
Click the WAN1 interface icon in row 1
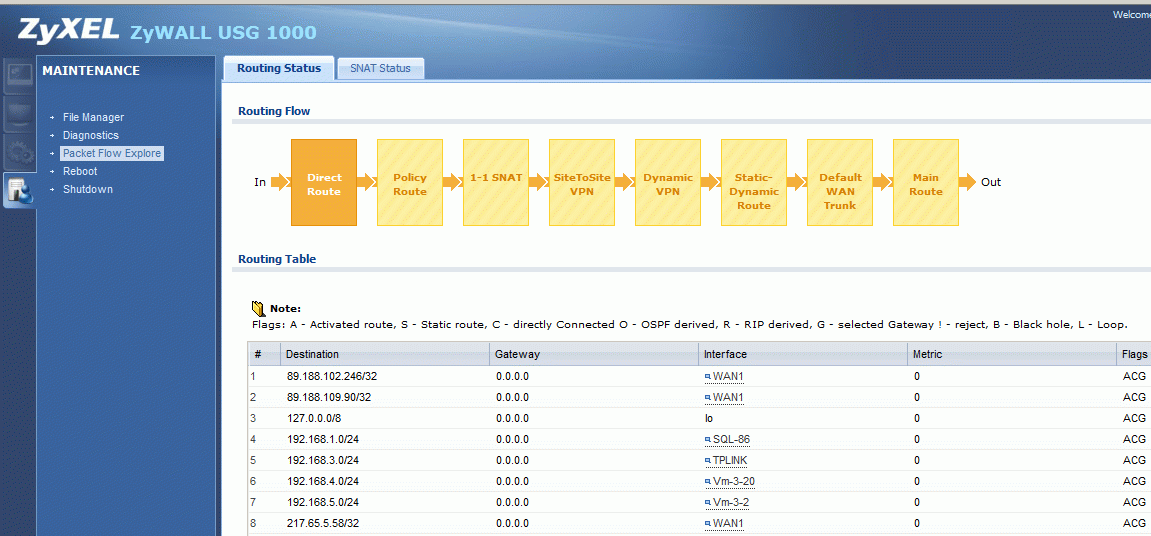pyautogui.click(x=708, y=377)
